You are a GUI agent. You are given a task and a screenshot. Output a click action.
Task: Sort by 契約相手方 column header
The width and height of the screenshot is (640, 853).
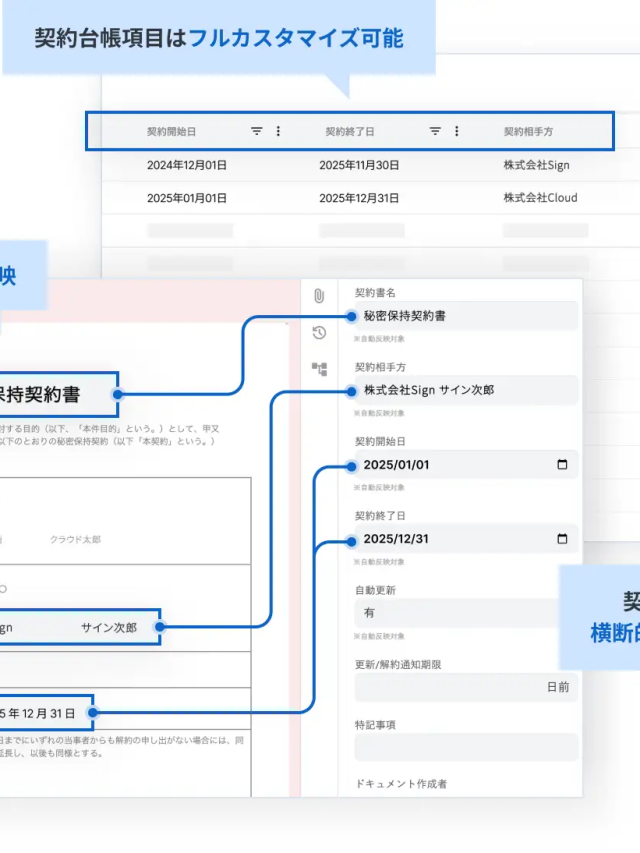528,131
